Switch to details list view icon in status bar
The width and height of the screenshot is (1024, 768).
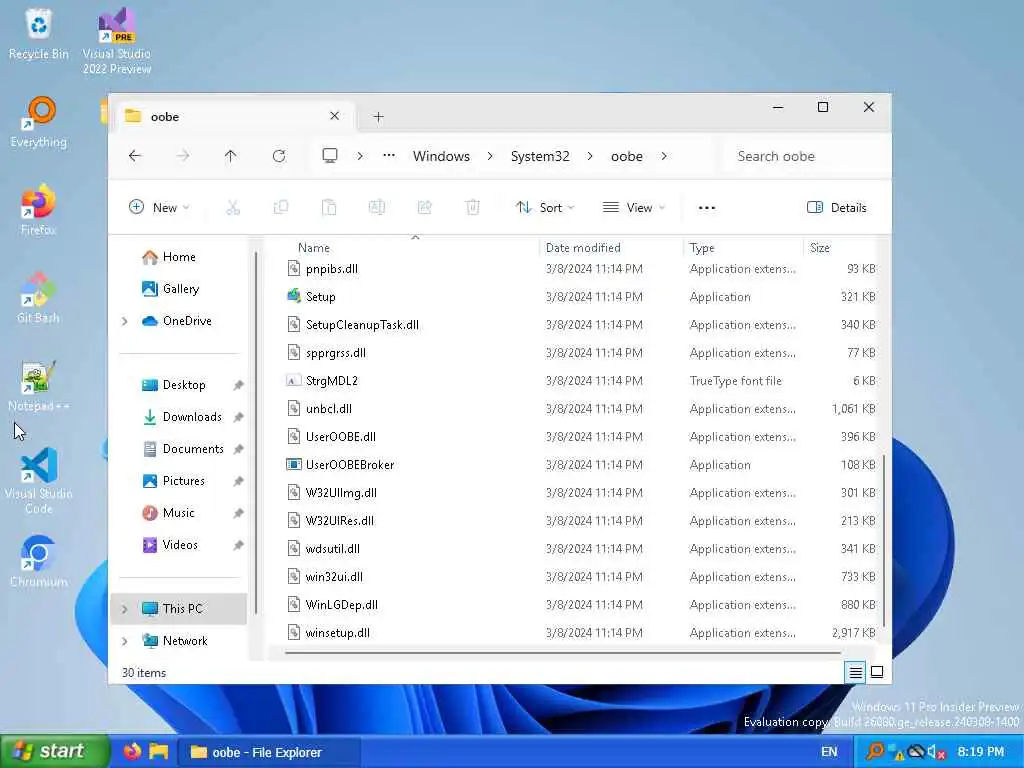point(856,672)
